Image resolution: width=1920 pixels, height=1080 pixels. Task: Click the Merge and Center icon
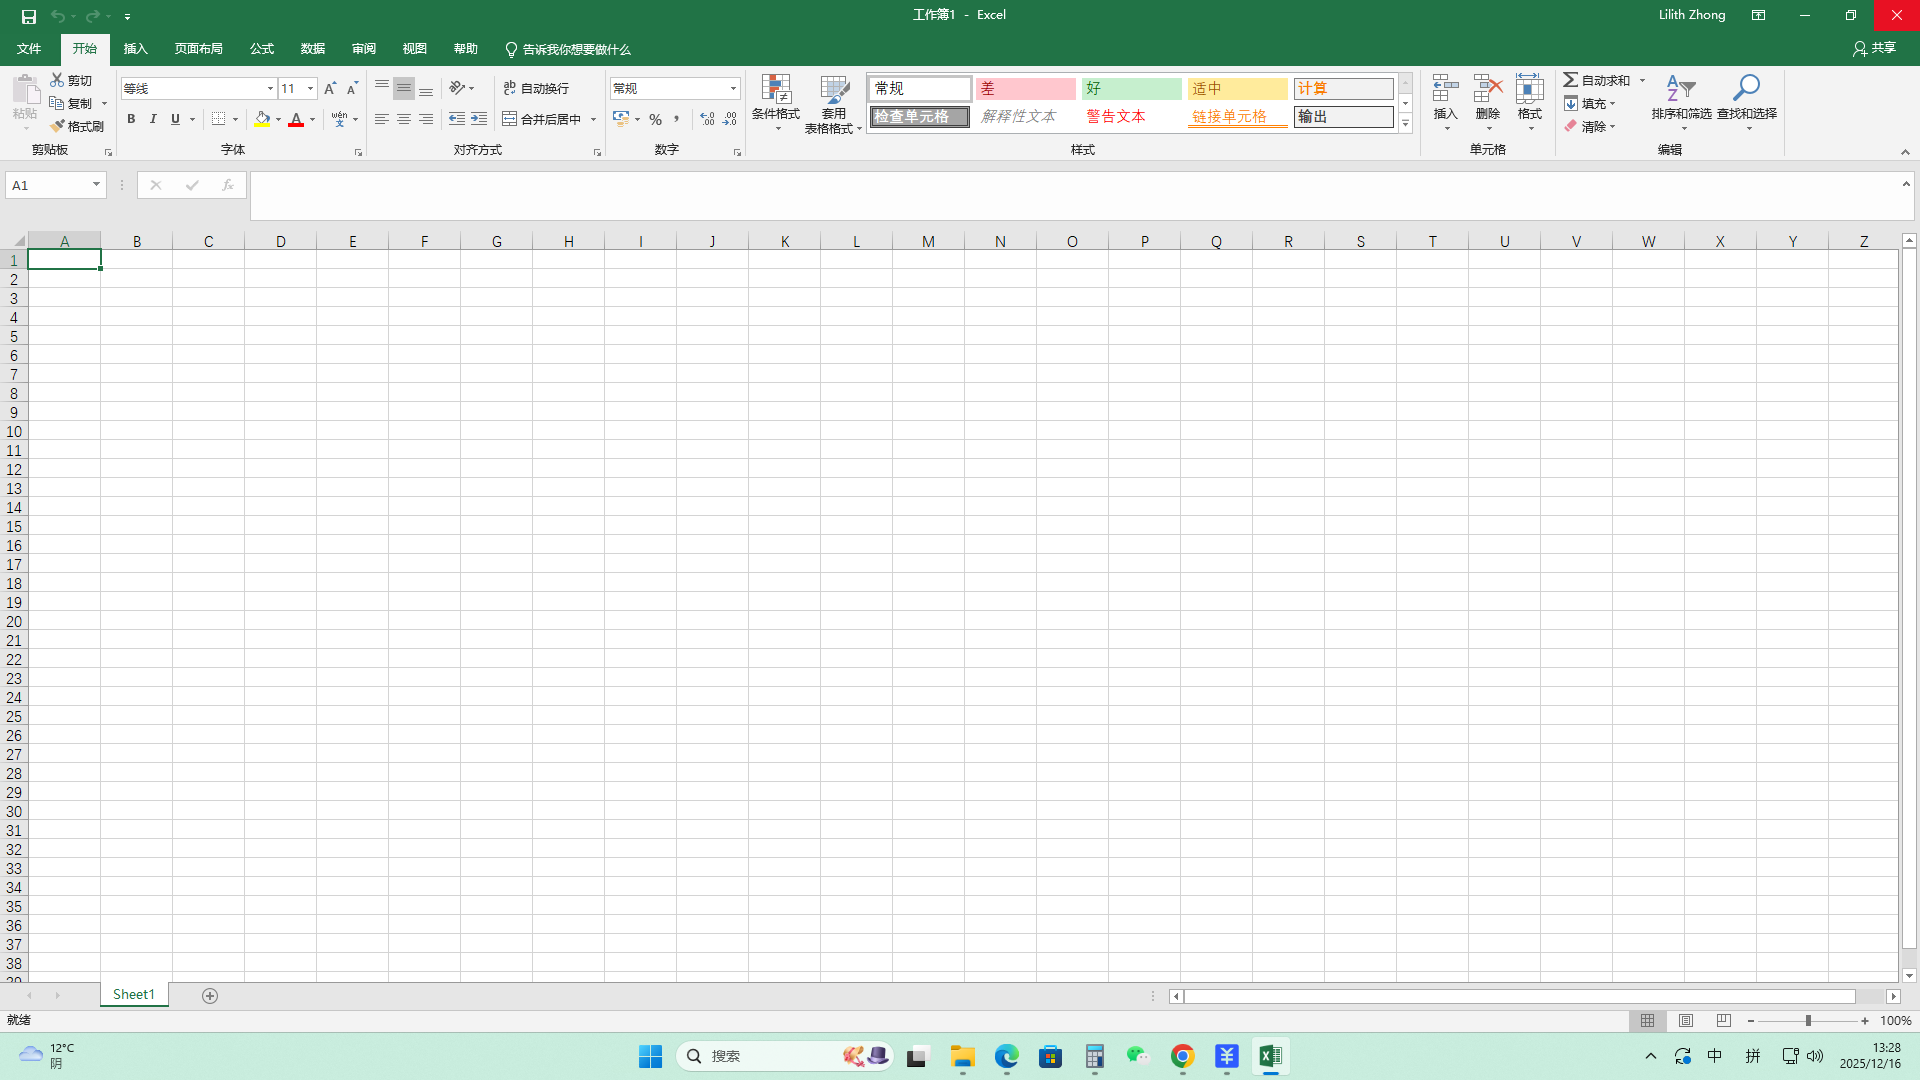click(510, 119)
